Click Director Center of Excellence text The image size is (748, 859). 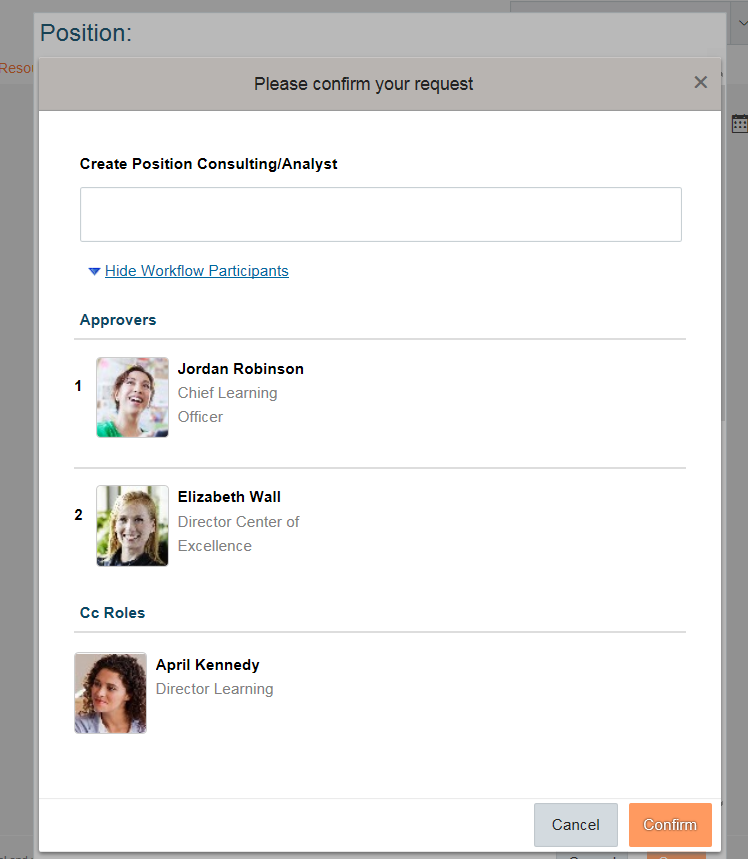[x=238, y=534]
